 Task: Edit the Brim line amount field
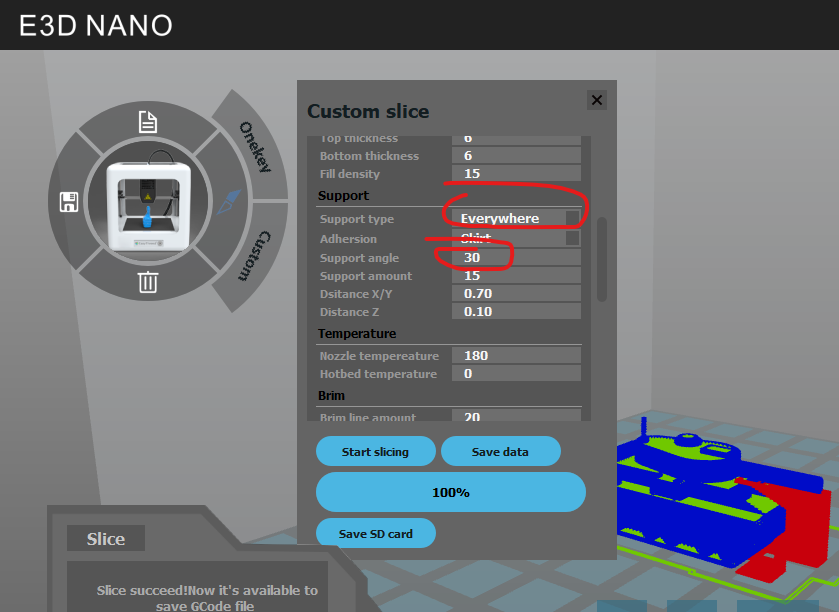tap(516, 416)
